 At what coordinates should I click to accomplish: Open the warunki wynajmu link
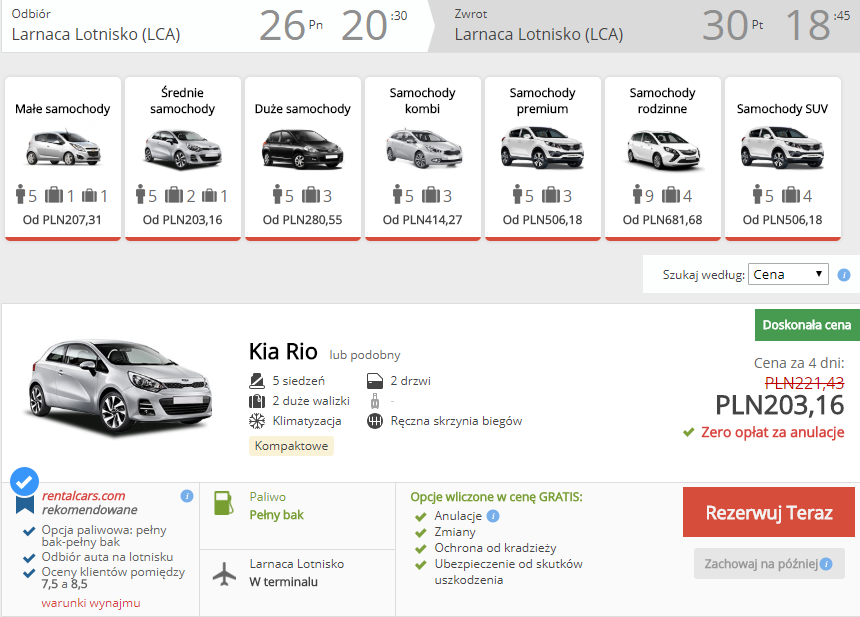tap(91, 603)
